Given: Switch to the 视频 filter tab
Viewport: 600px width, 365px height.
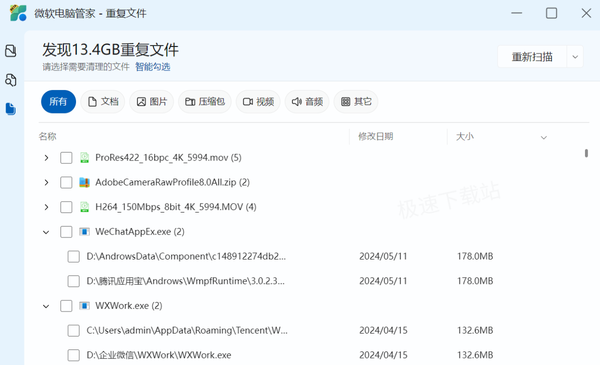Looking at the screenshot, I should point(258,101).
